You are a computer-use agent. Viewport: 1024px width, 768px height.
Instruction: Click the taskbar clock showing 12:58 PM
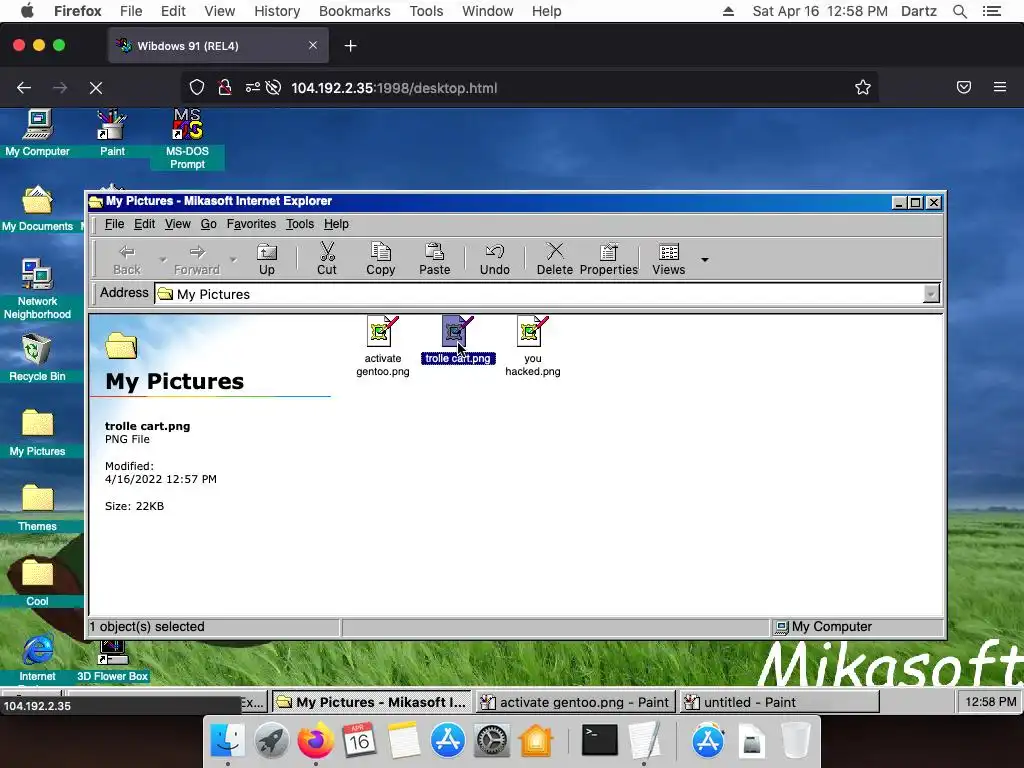click(x=990, y=702)
